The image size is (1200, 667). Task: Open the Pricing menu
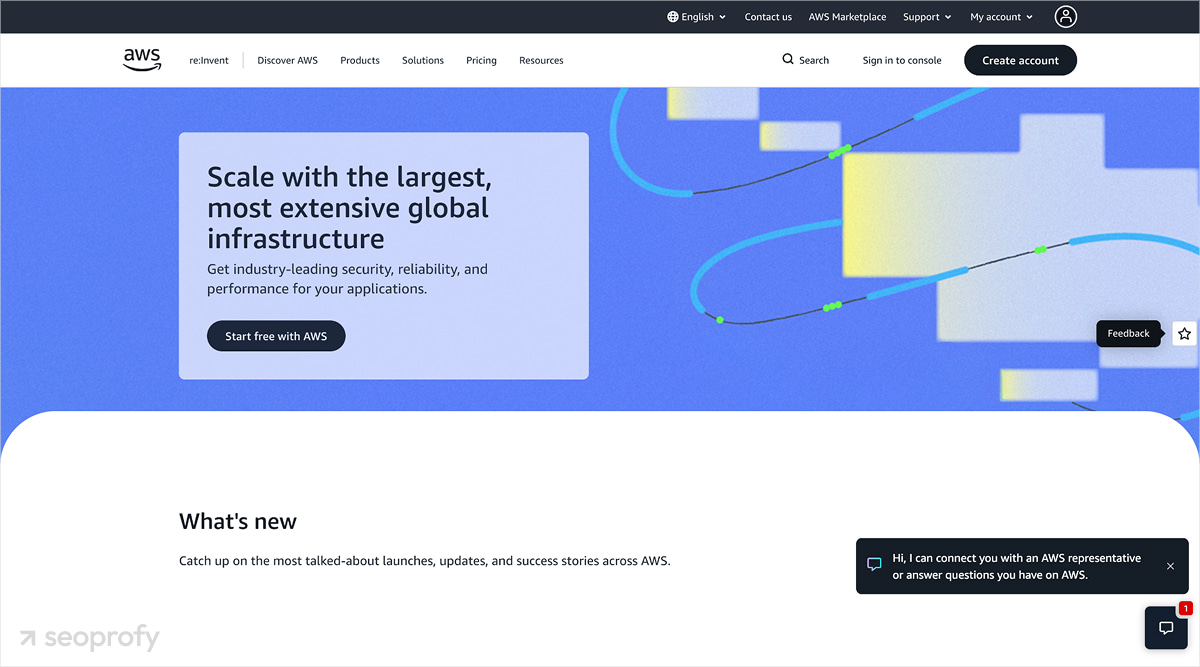click(481, 60)
